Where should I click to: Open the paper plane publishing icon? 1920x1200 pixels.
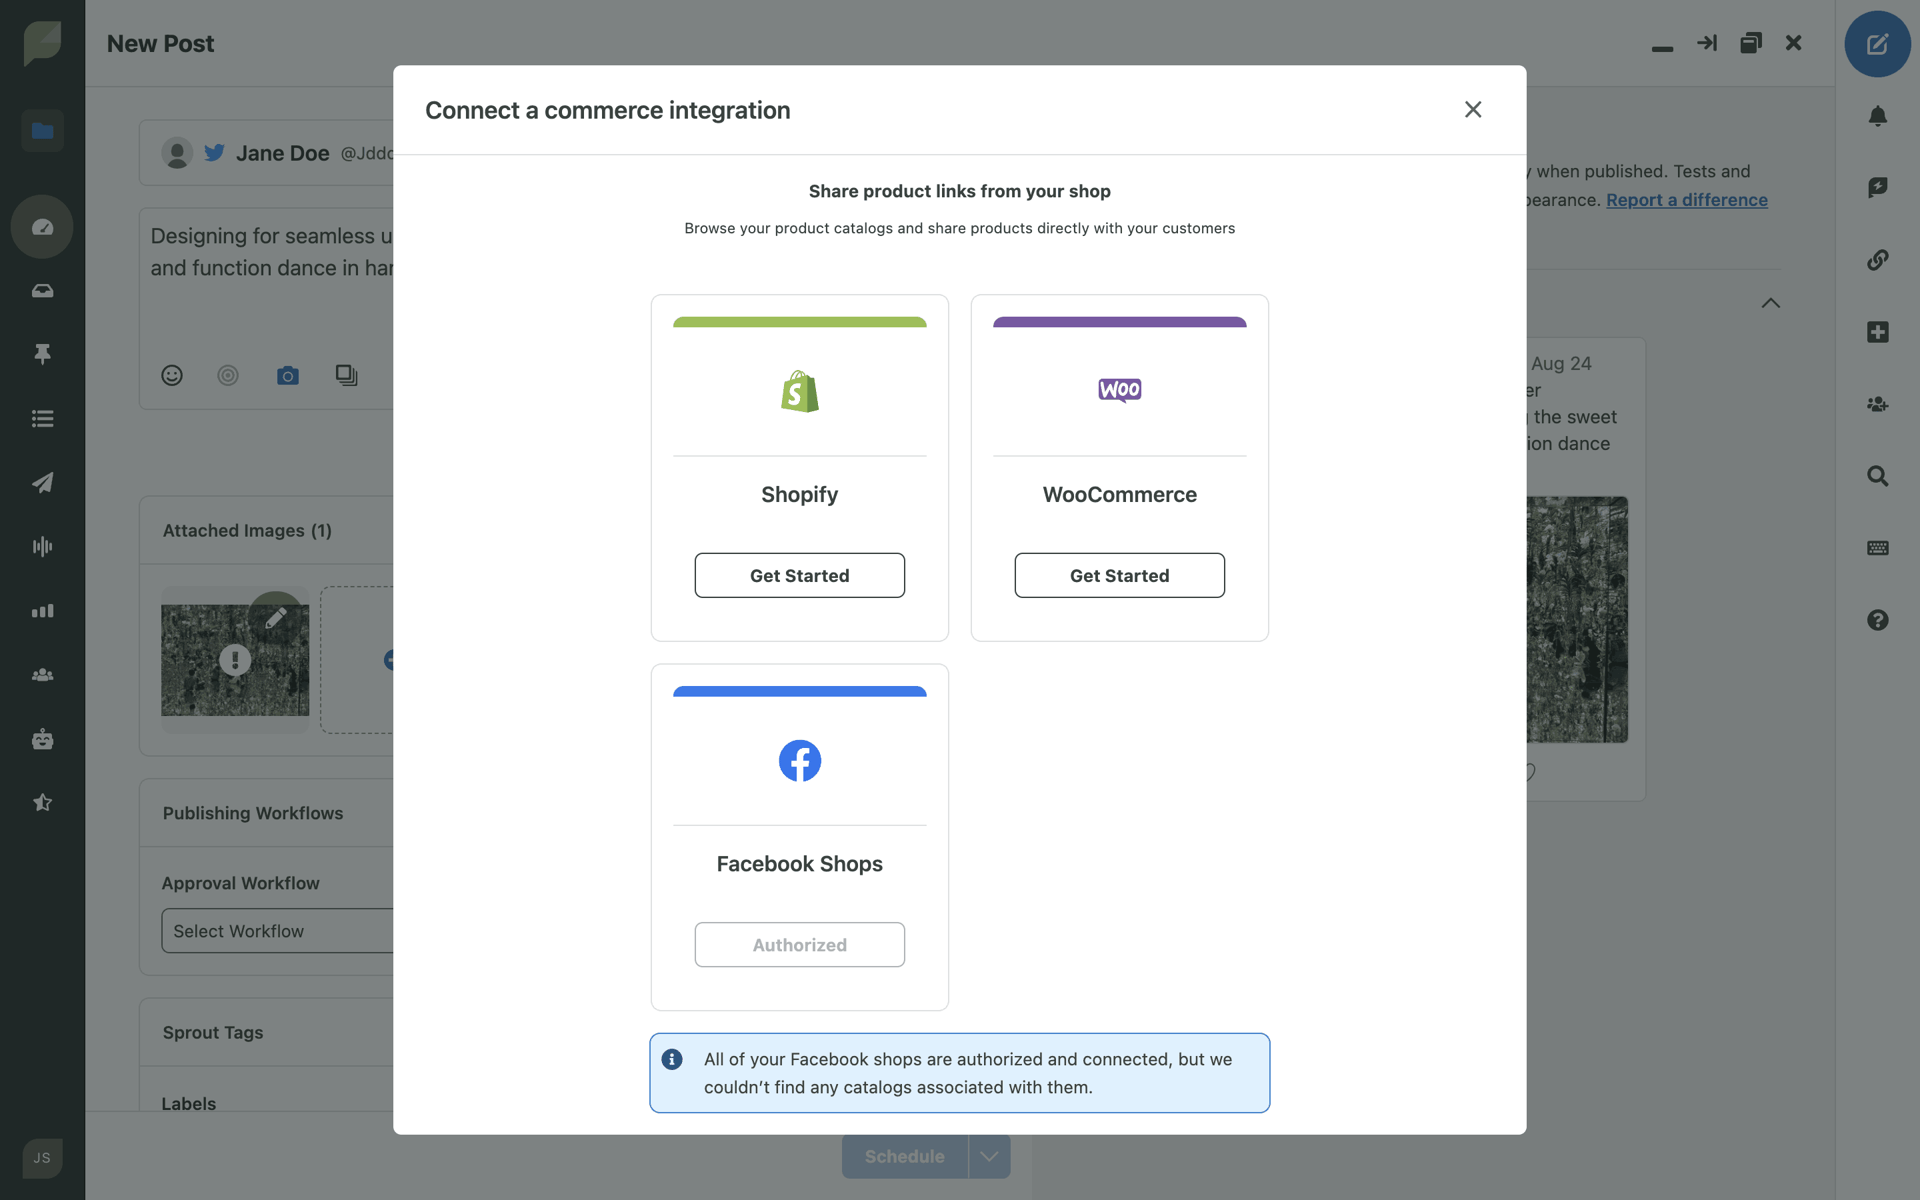(x=42, y=482)
